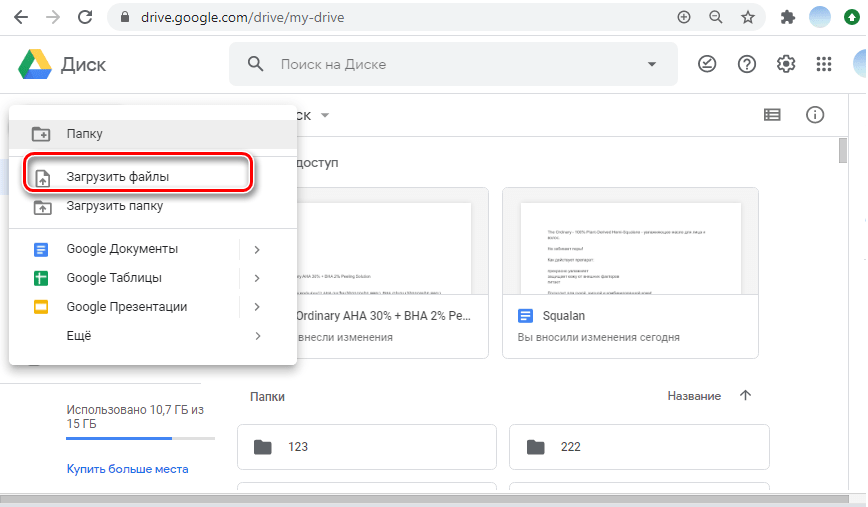Expand the Ещё submenu
The width and height of the screenshot is (868, 507).
pos(257,336)
